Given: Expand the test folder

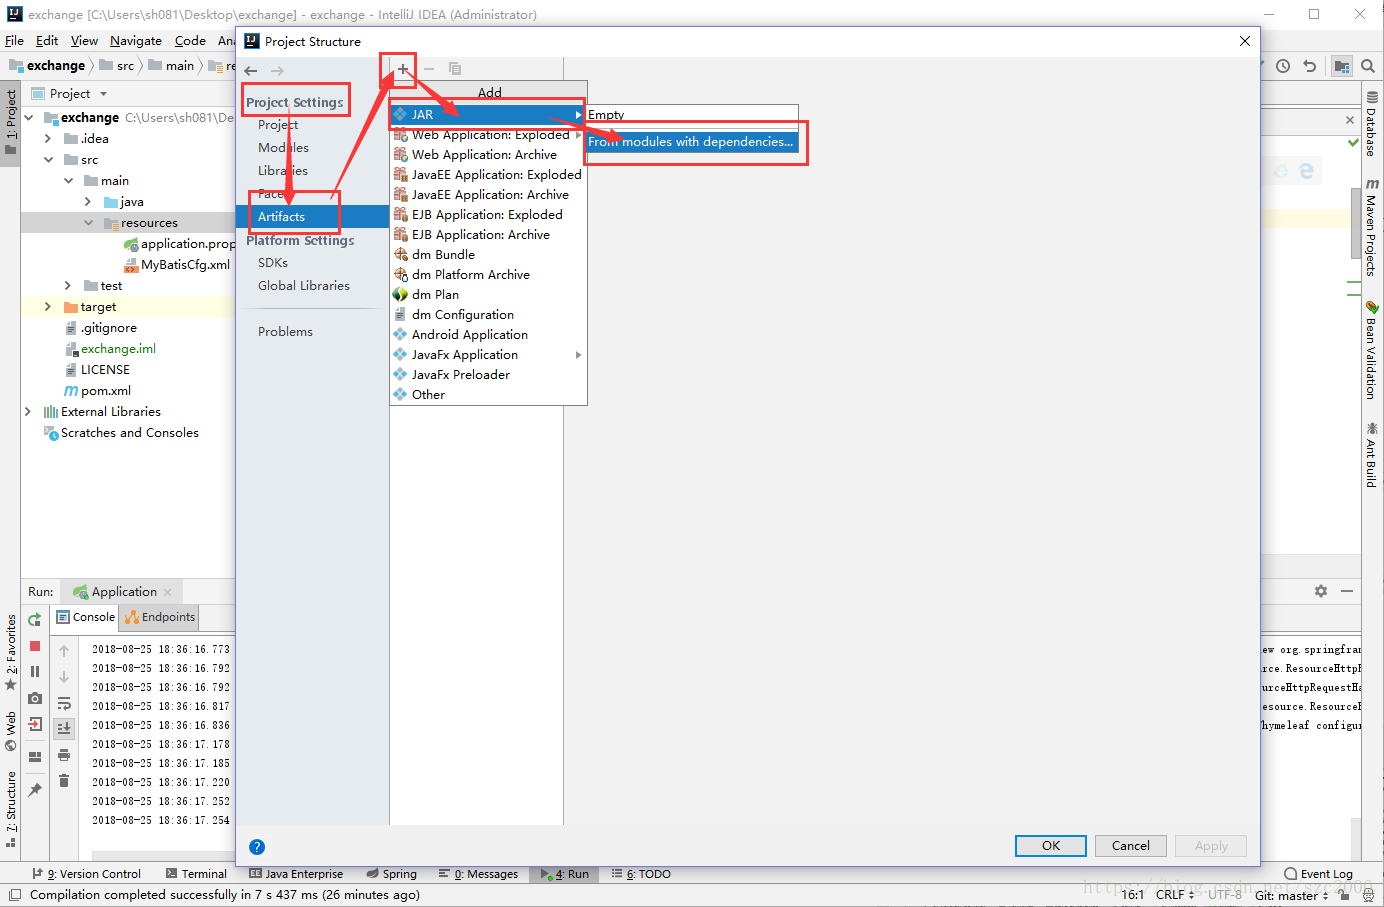Looking at the screenshot, I should [x=68, y=286].
